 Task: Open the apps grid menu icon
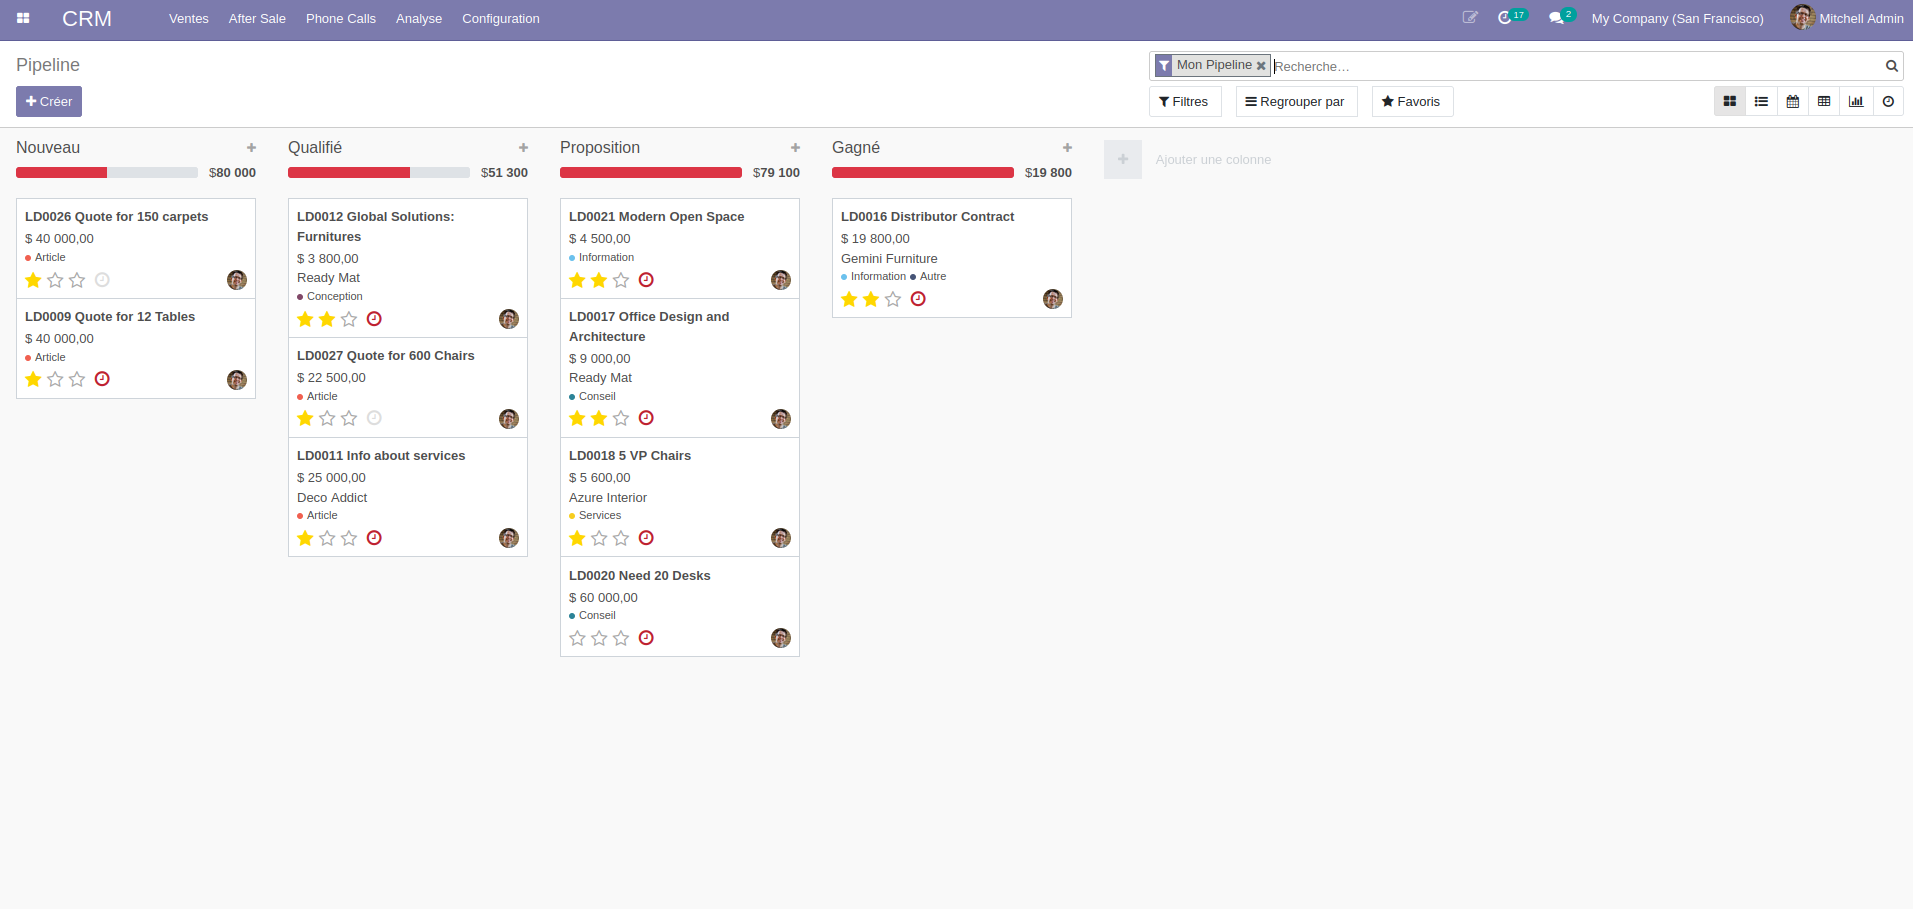click(x=23, y=18)
